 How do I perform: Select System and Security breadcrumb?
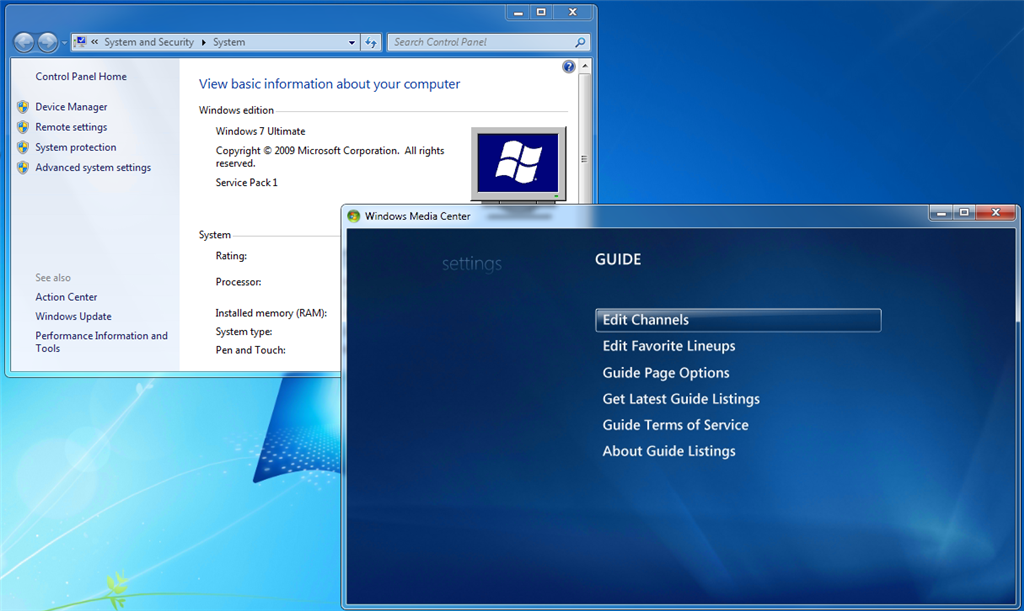[149, 42]
